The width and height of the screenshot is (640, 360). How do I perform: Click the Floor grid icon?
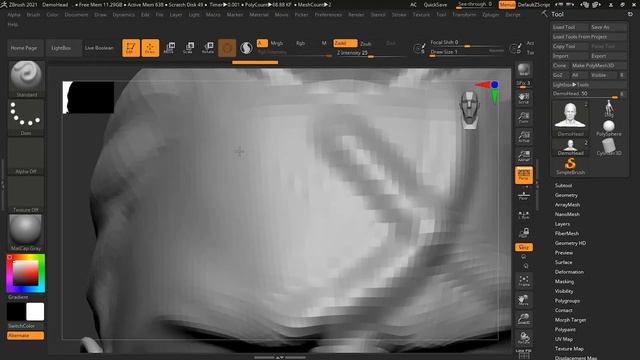pos(524,195)
